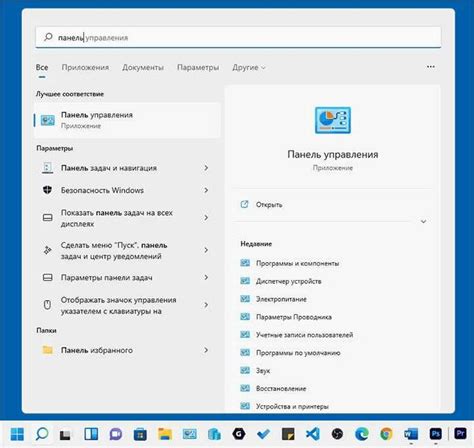Expand arrow for Параметры панели задач

click(206, 277)
